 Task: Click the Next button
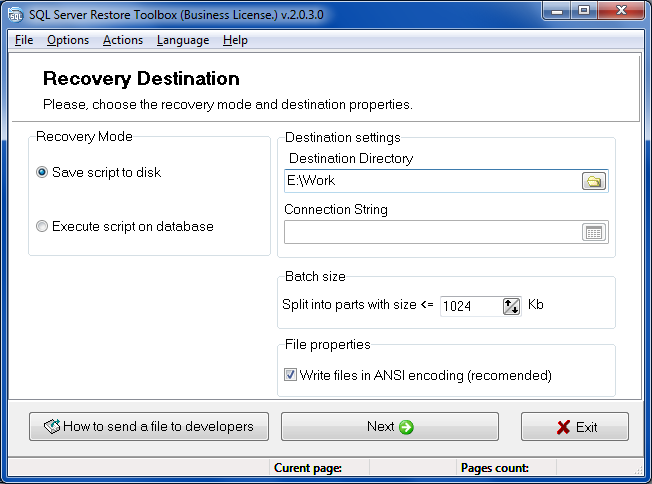point(390,427)
